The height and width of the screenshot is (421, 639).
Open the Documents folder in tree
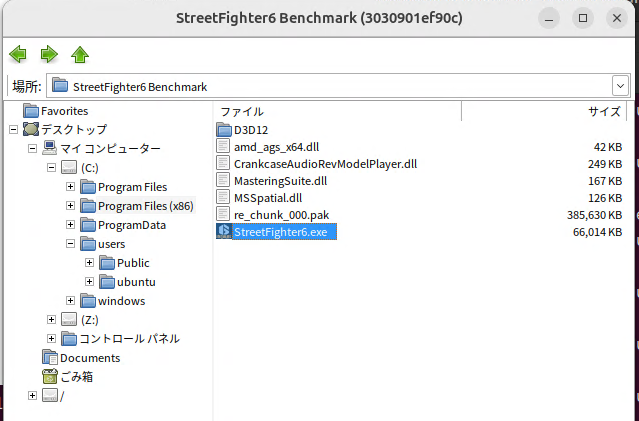click(x=89, y=357)
